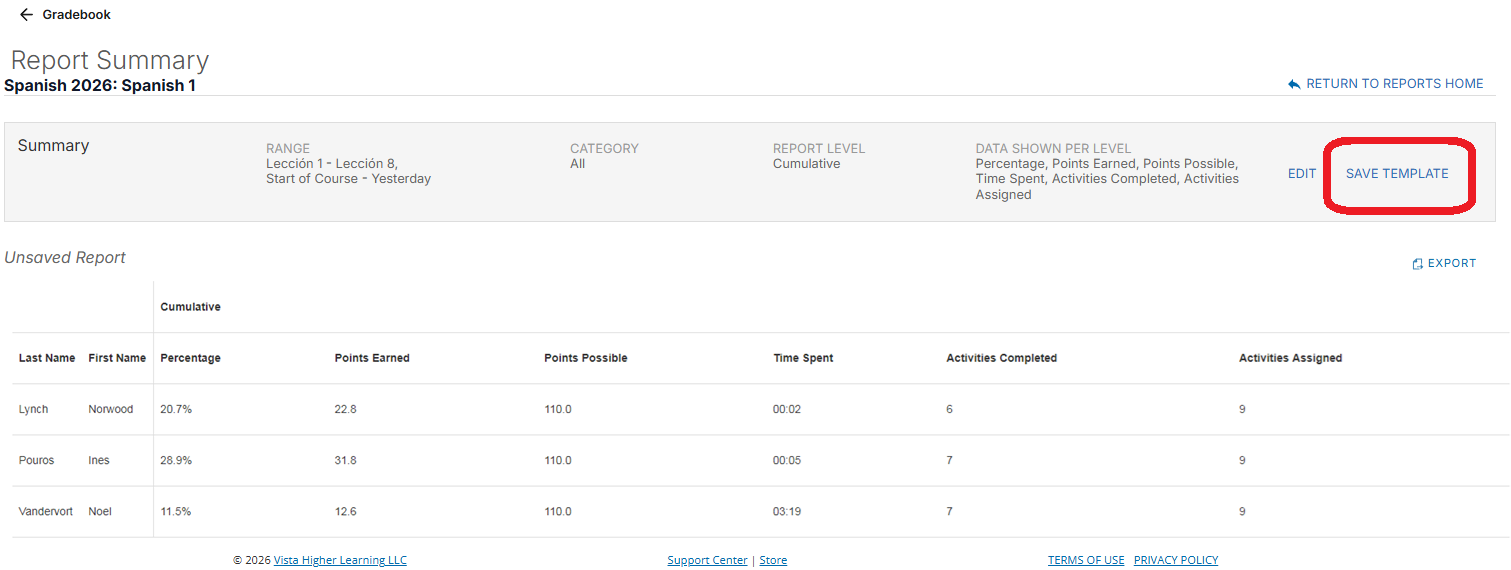
Task: Click the CATEGORY All value
Action: (x=578, y=164)
